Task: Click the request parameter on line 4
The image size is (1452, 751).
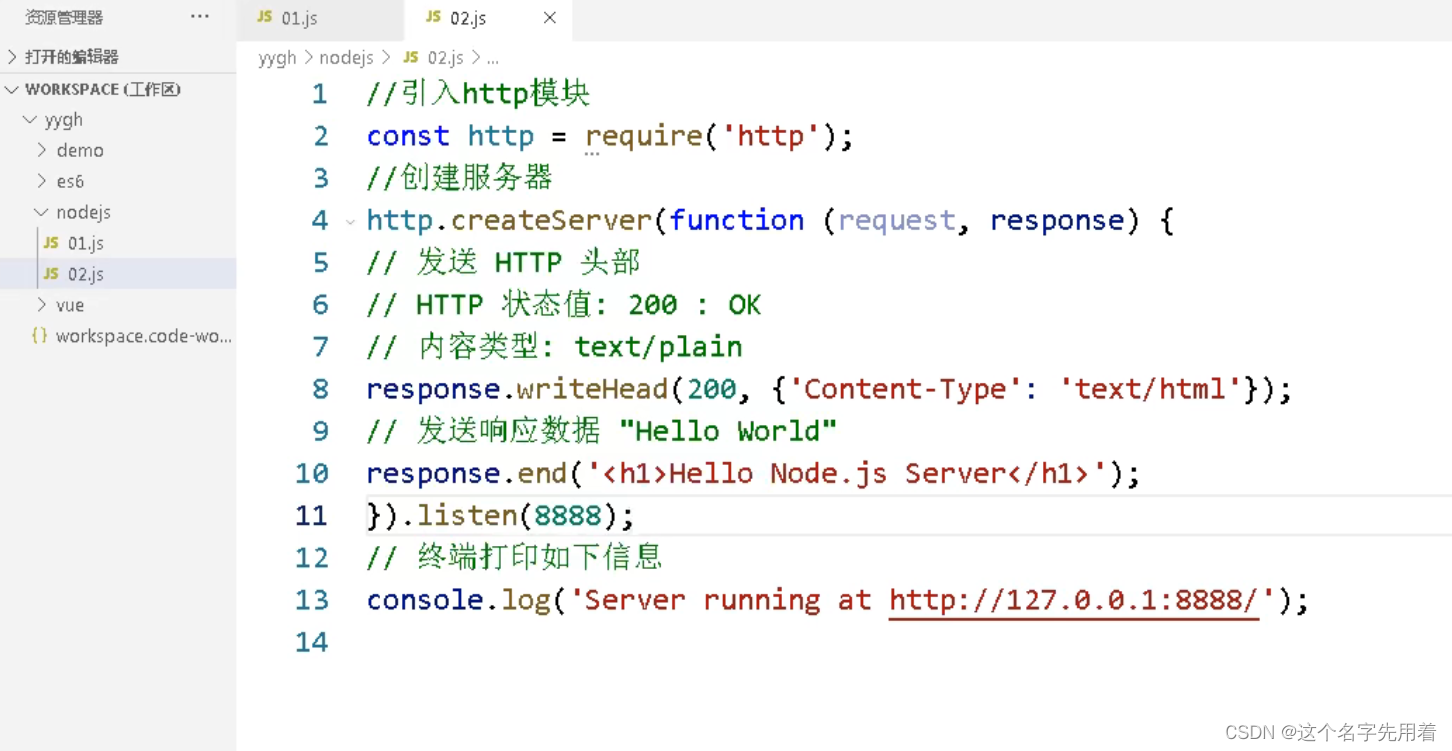Action: pyautogui.click(x=896, y=220)
